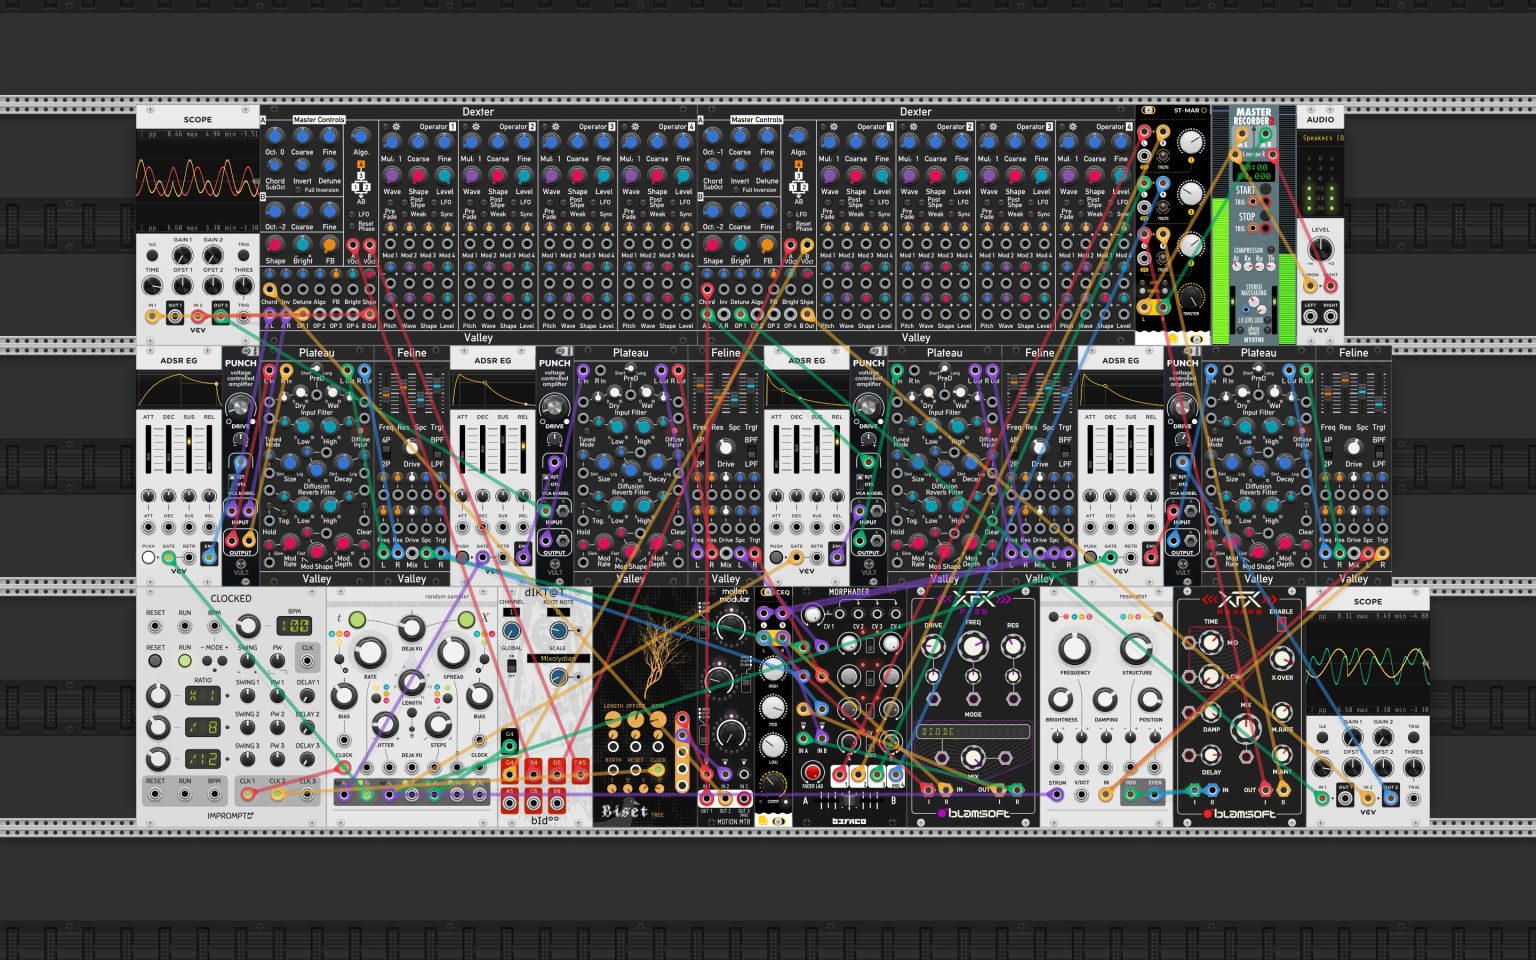Image resolution: width=1536 pixels, height=960 pixels.
Task: Toggle the green X button on random sampler
Action: pyautogui.click(x=466, y=621)
